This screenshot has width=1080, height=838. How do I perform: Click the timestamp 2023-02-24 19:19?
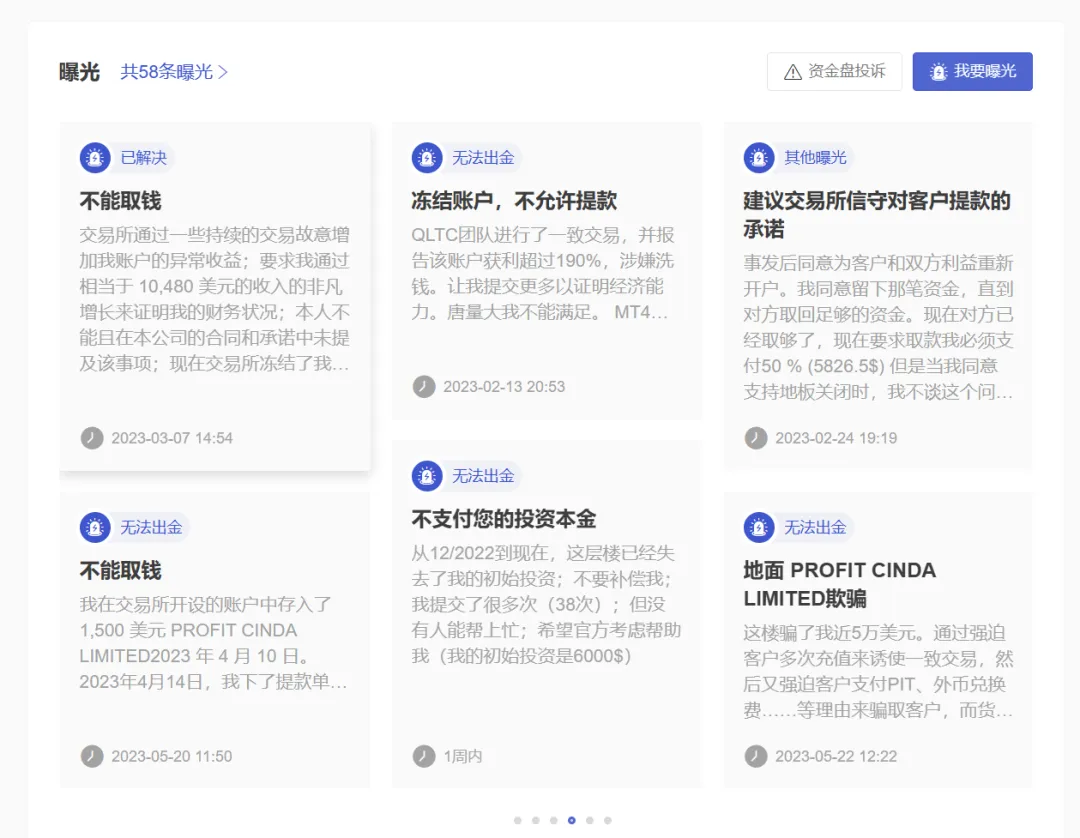[836, 439]
